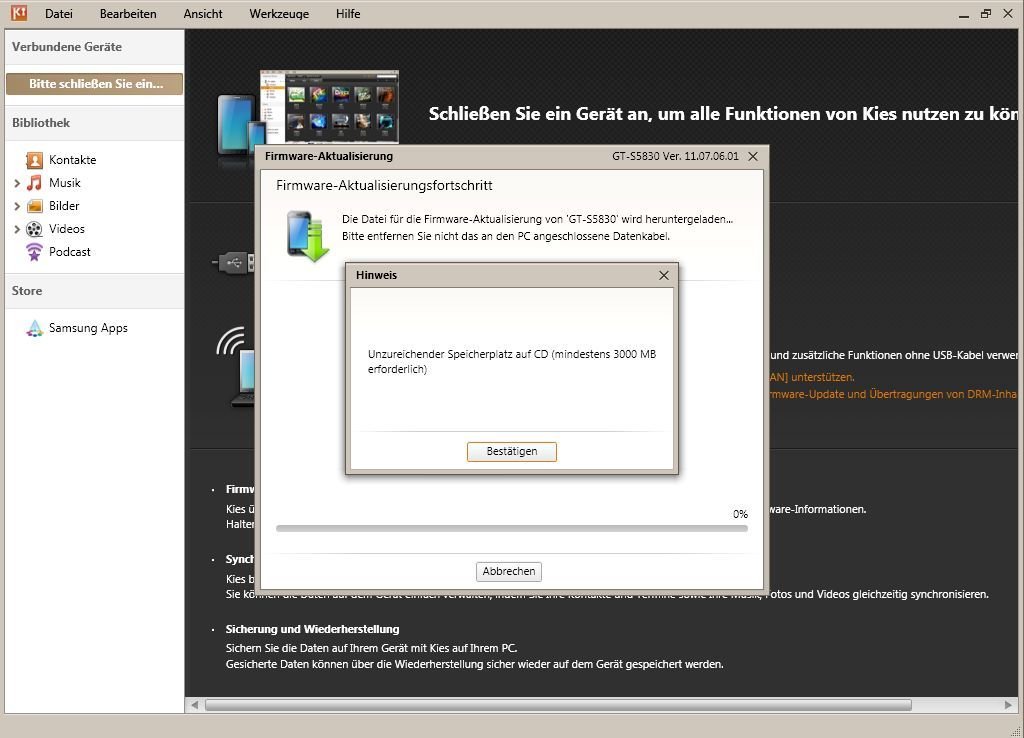Click the Store section header
This screenshot has width=1024, height=738.
94,291
